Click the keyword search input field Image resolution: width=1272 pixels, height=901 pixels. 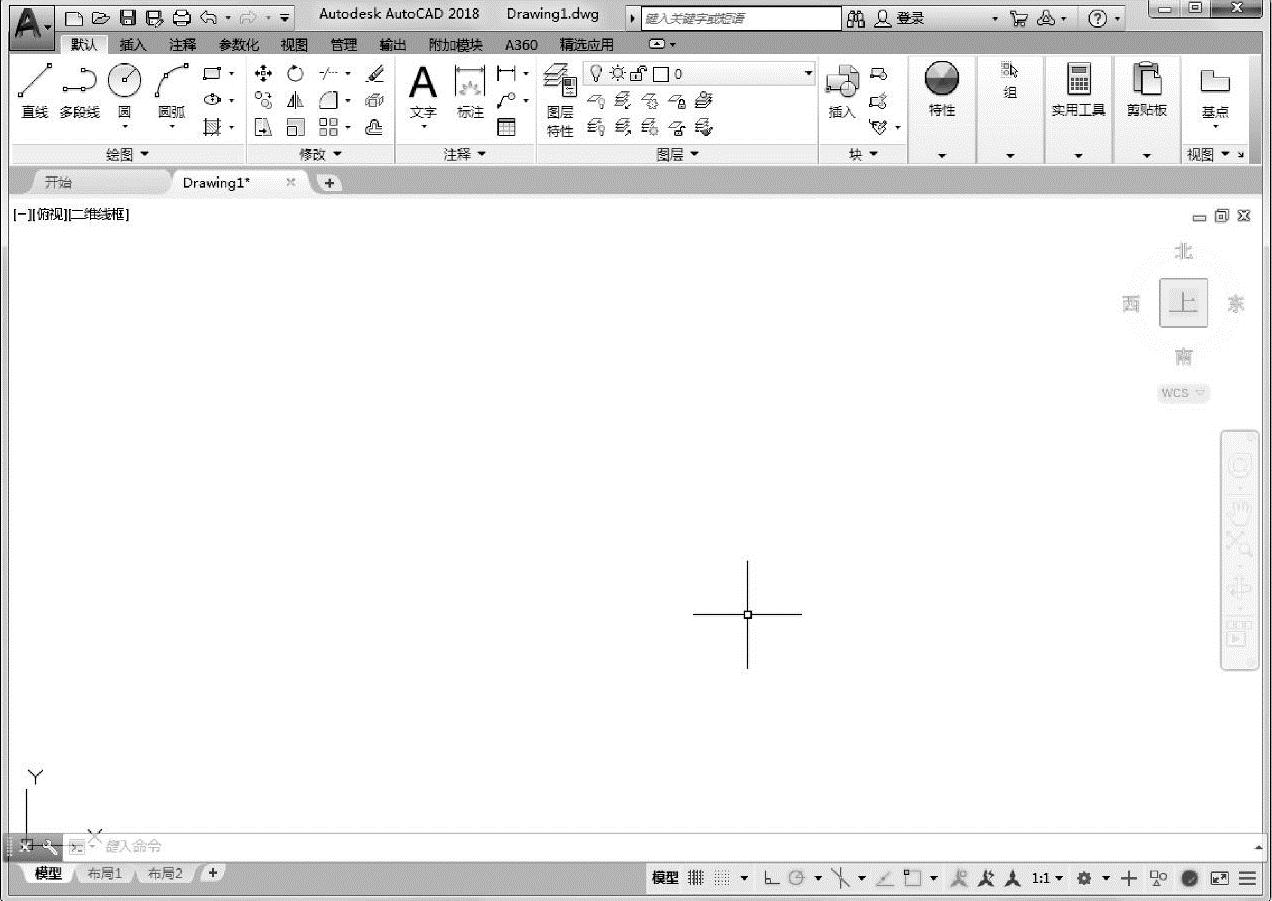coord(741,18)
